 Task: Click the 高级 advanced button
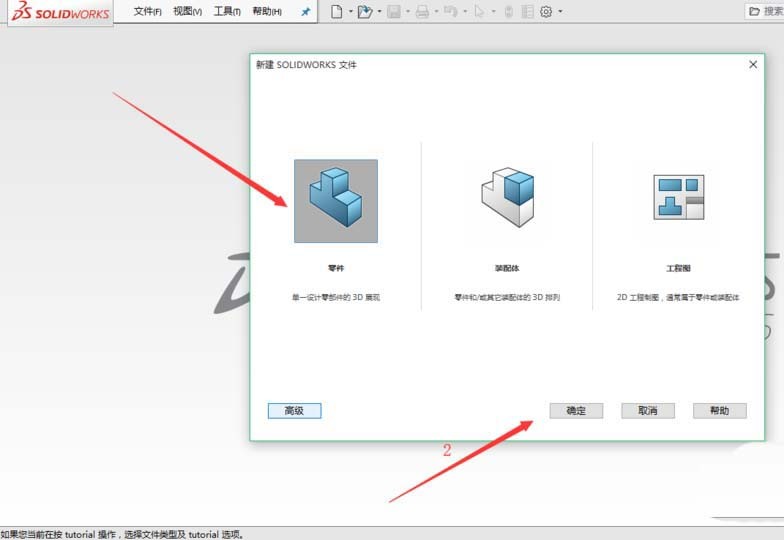294,411
